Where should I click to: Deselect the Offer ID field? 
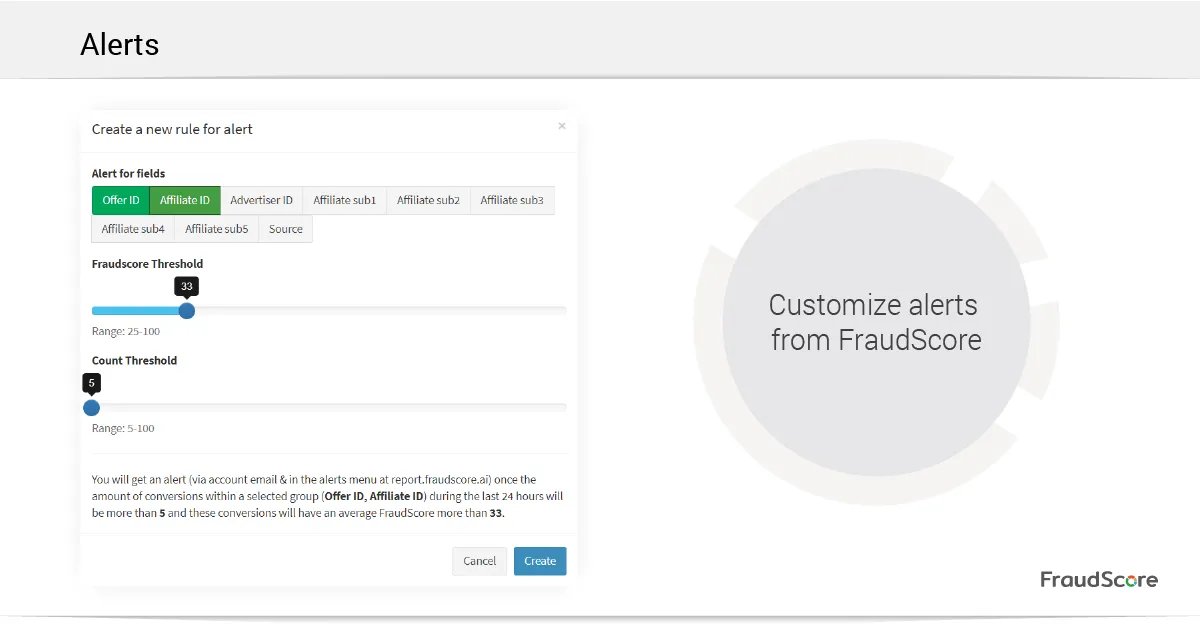(121, 200)
